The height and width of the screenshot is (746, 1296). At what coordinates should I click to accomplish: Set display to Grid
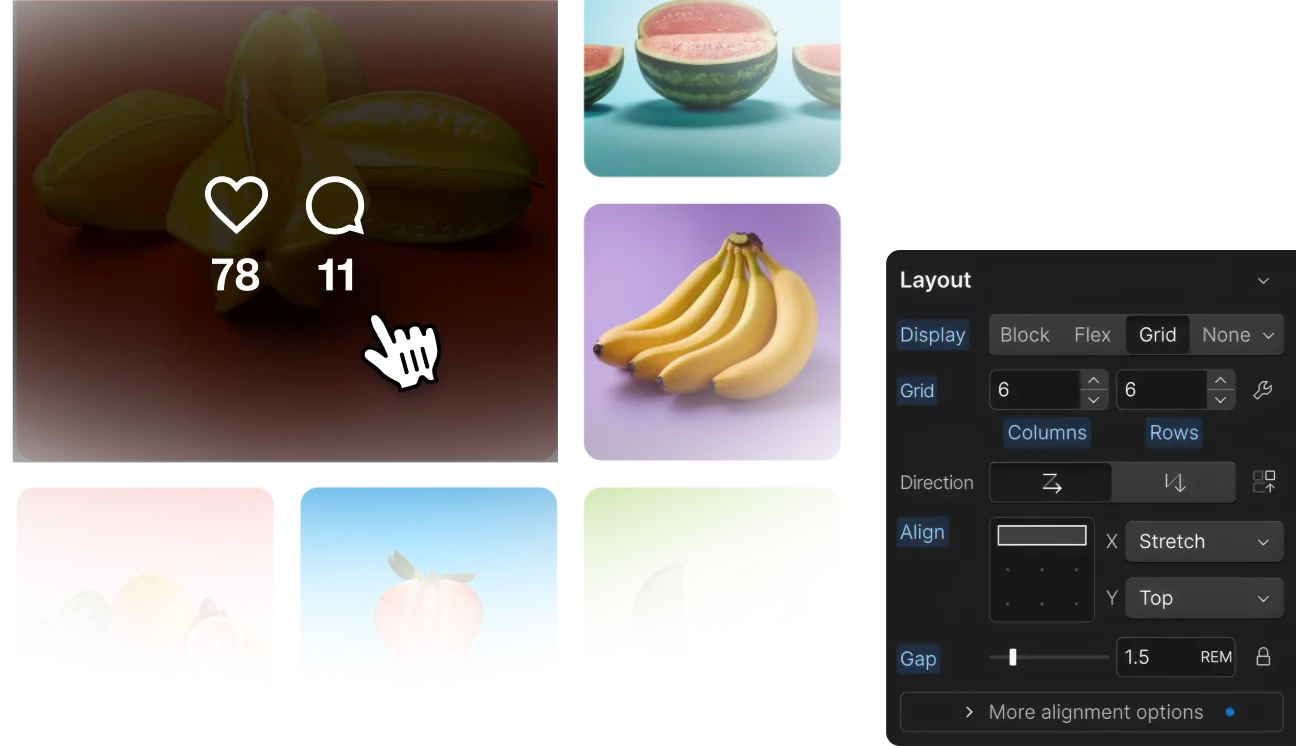tap(1157, 335)
